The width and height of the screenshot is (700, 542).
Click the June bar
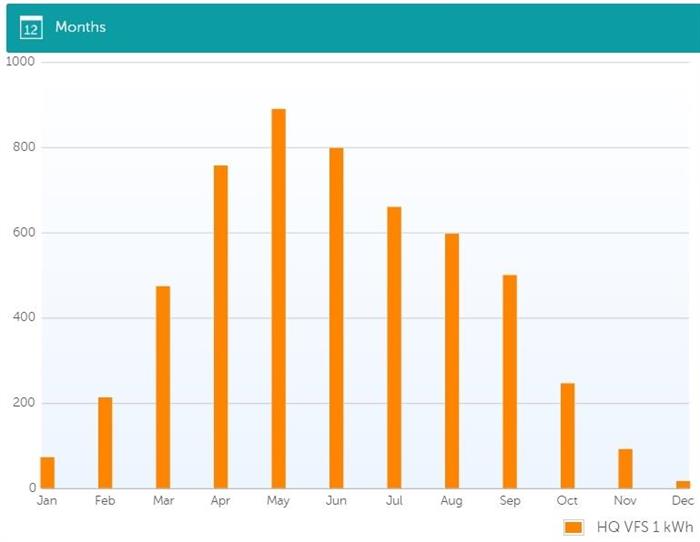click(x=336, y=318)
